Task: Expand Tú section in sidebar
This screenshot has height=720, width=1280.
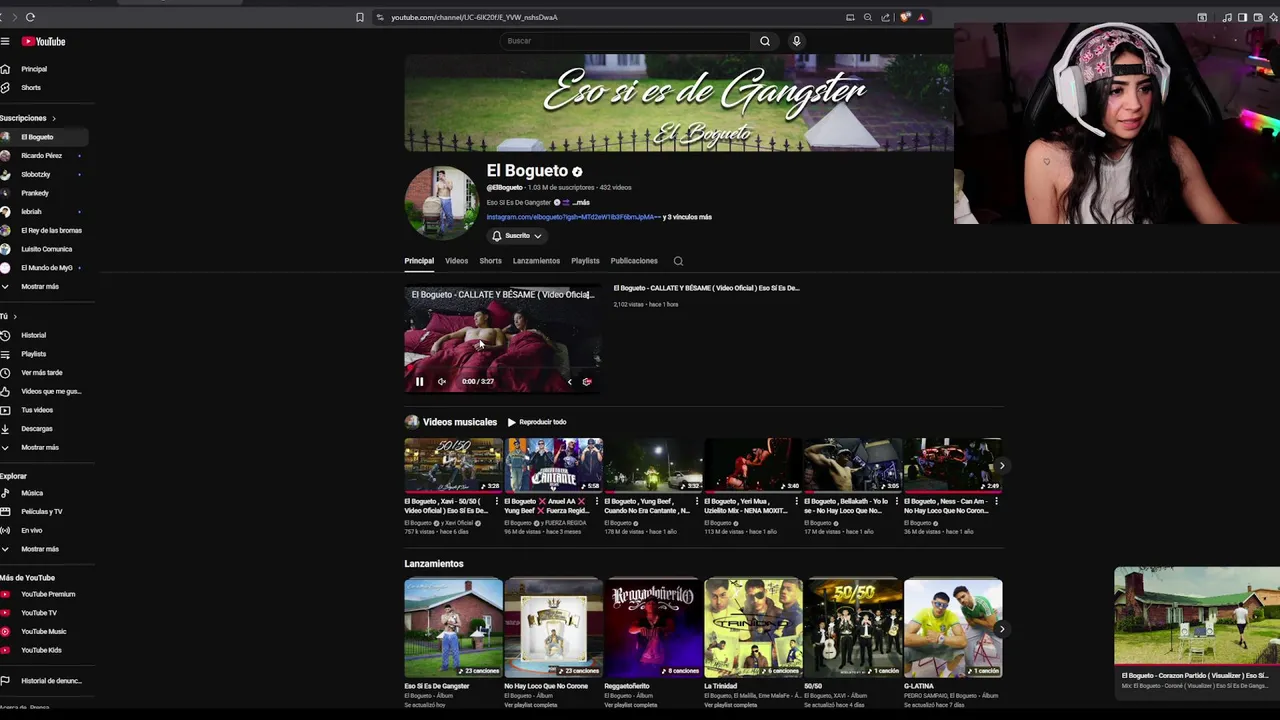Action: (x=9, y=316)
